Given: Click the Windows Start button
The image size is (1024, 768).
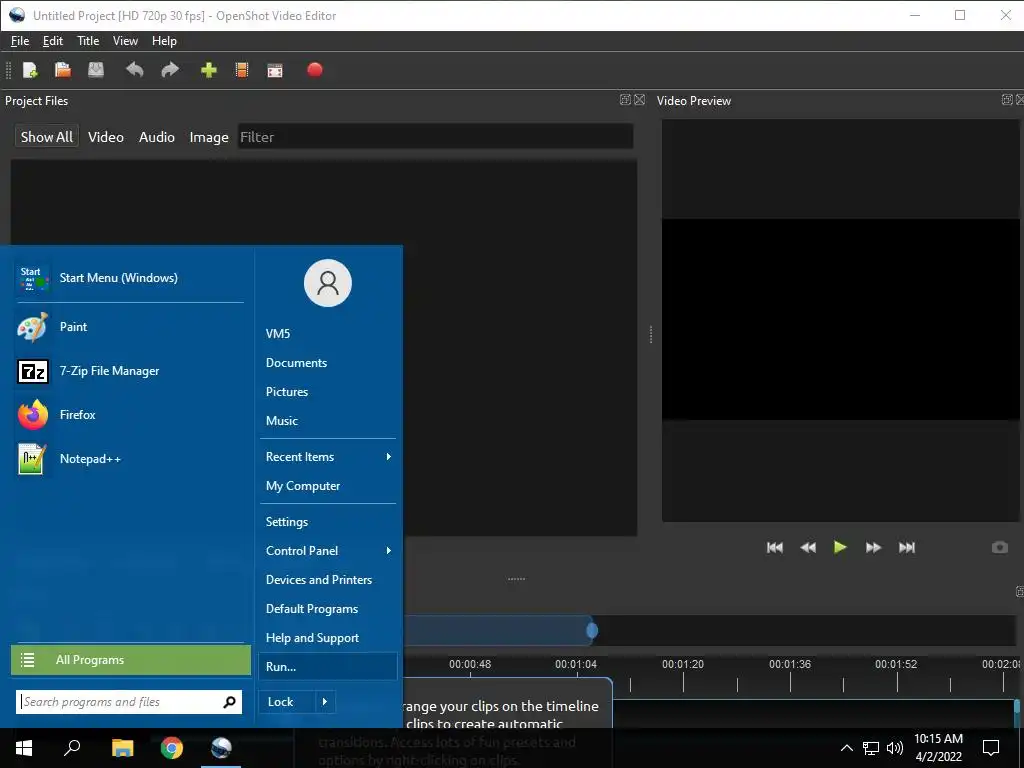Looking at the screenshot, I should (x=24, y=748).
